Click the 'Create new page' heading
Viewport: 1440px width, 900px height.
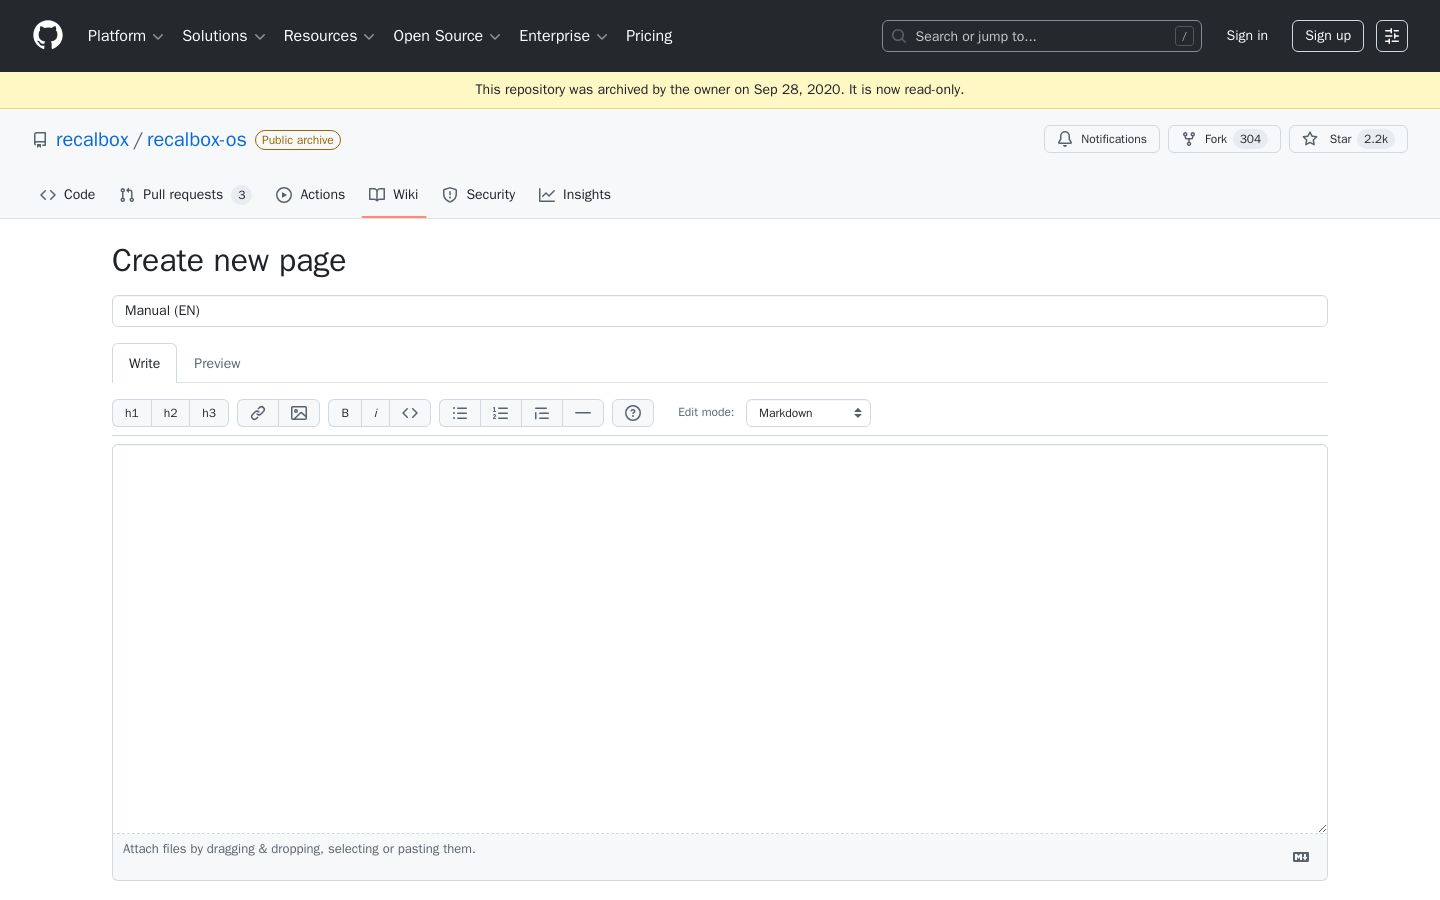[x=229, y=260]
